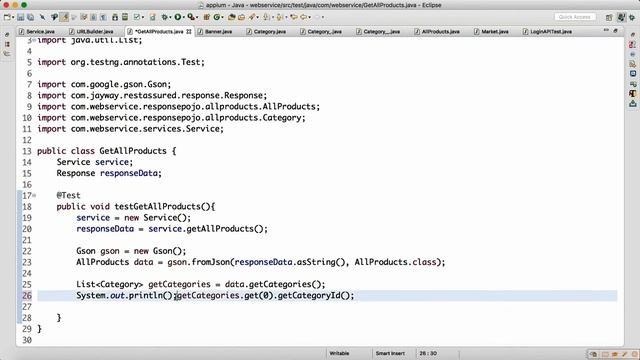Switch to Service.java tab

[x=40, y=31]
